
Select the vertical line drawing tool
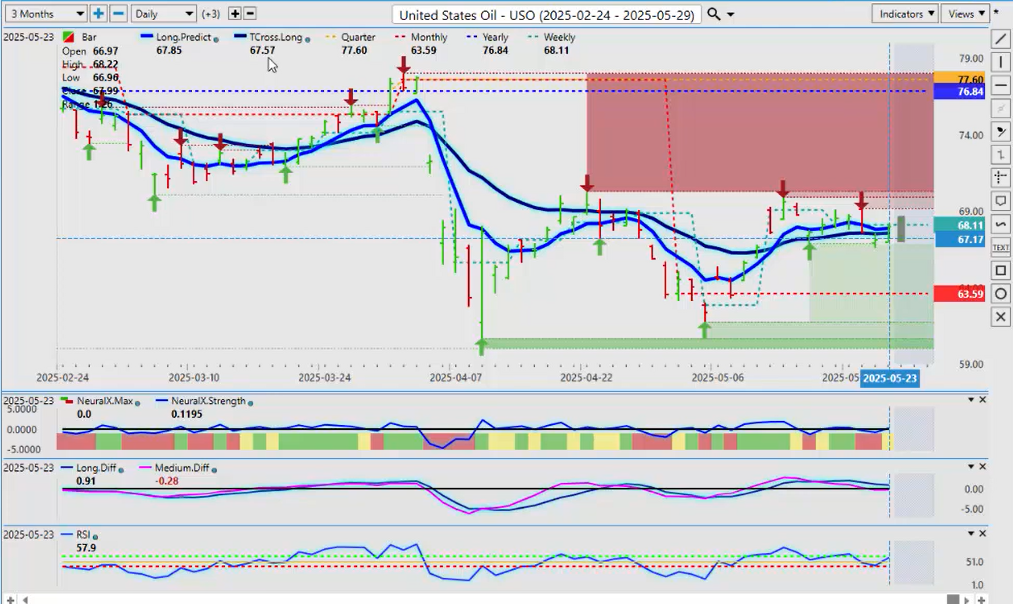click(x=1001, y=63)
